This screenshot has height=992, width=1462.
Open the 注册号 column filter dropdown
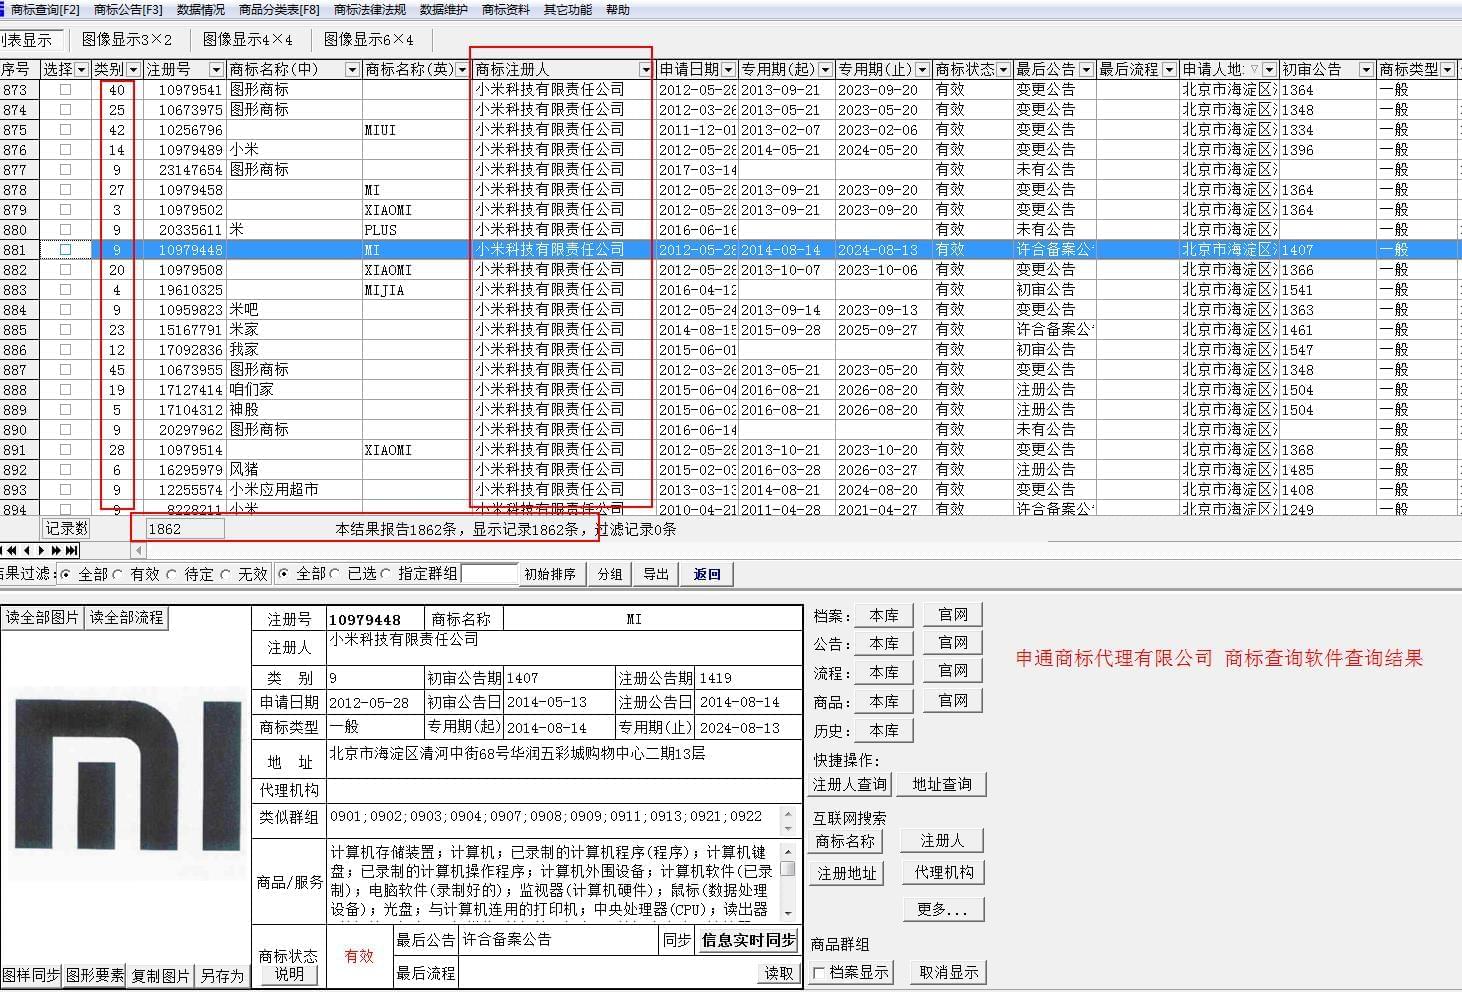coord(216,69)
